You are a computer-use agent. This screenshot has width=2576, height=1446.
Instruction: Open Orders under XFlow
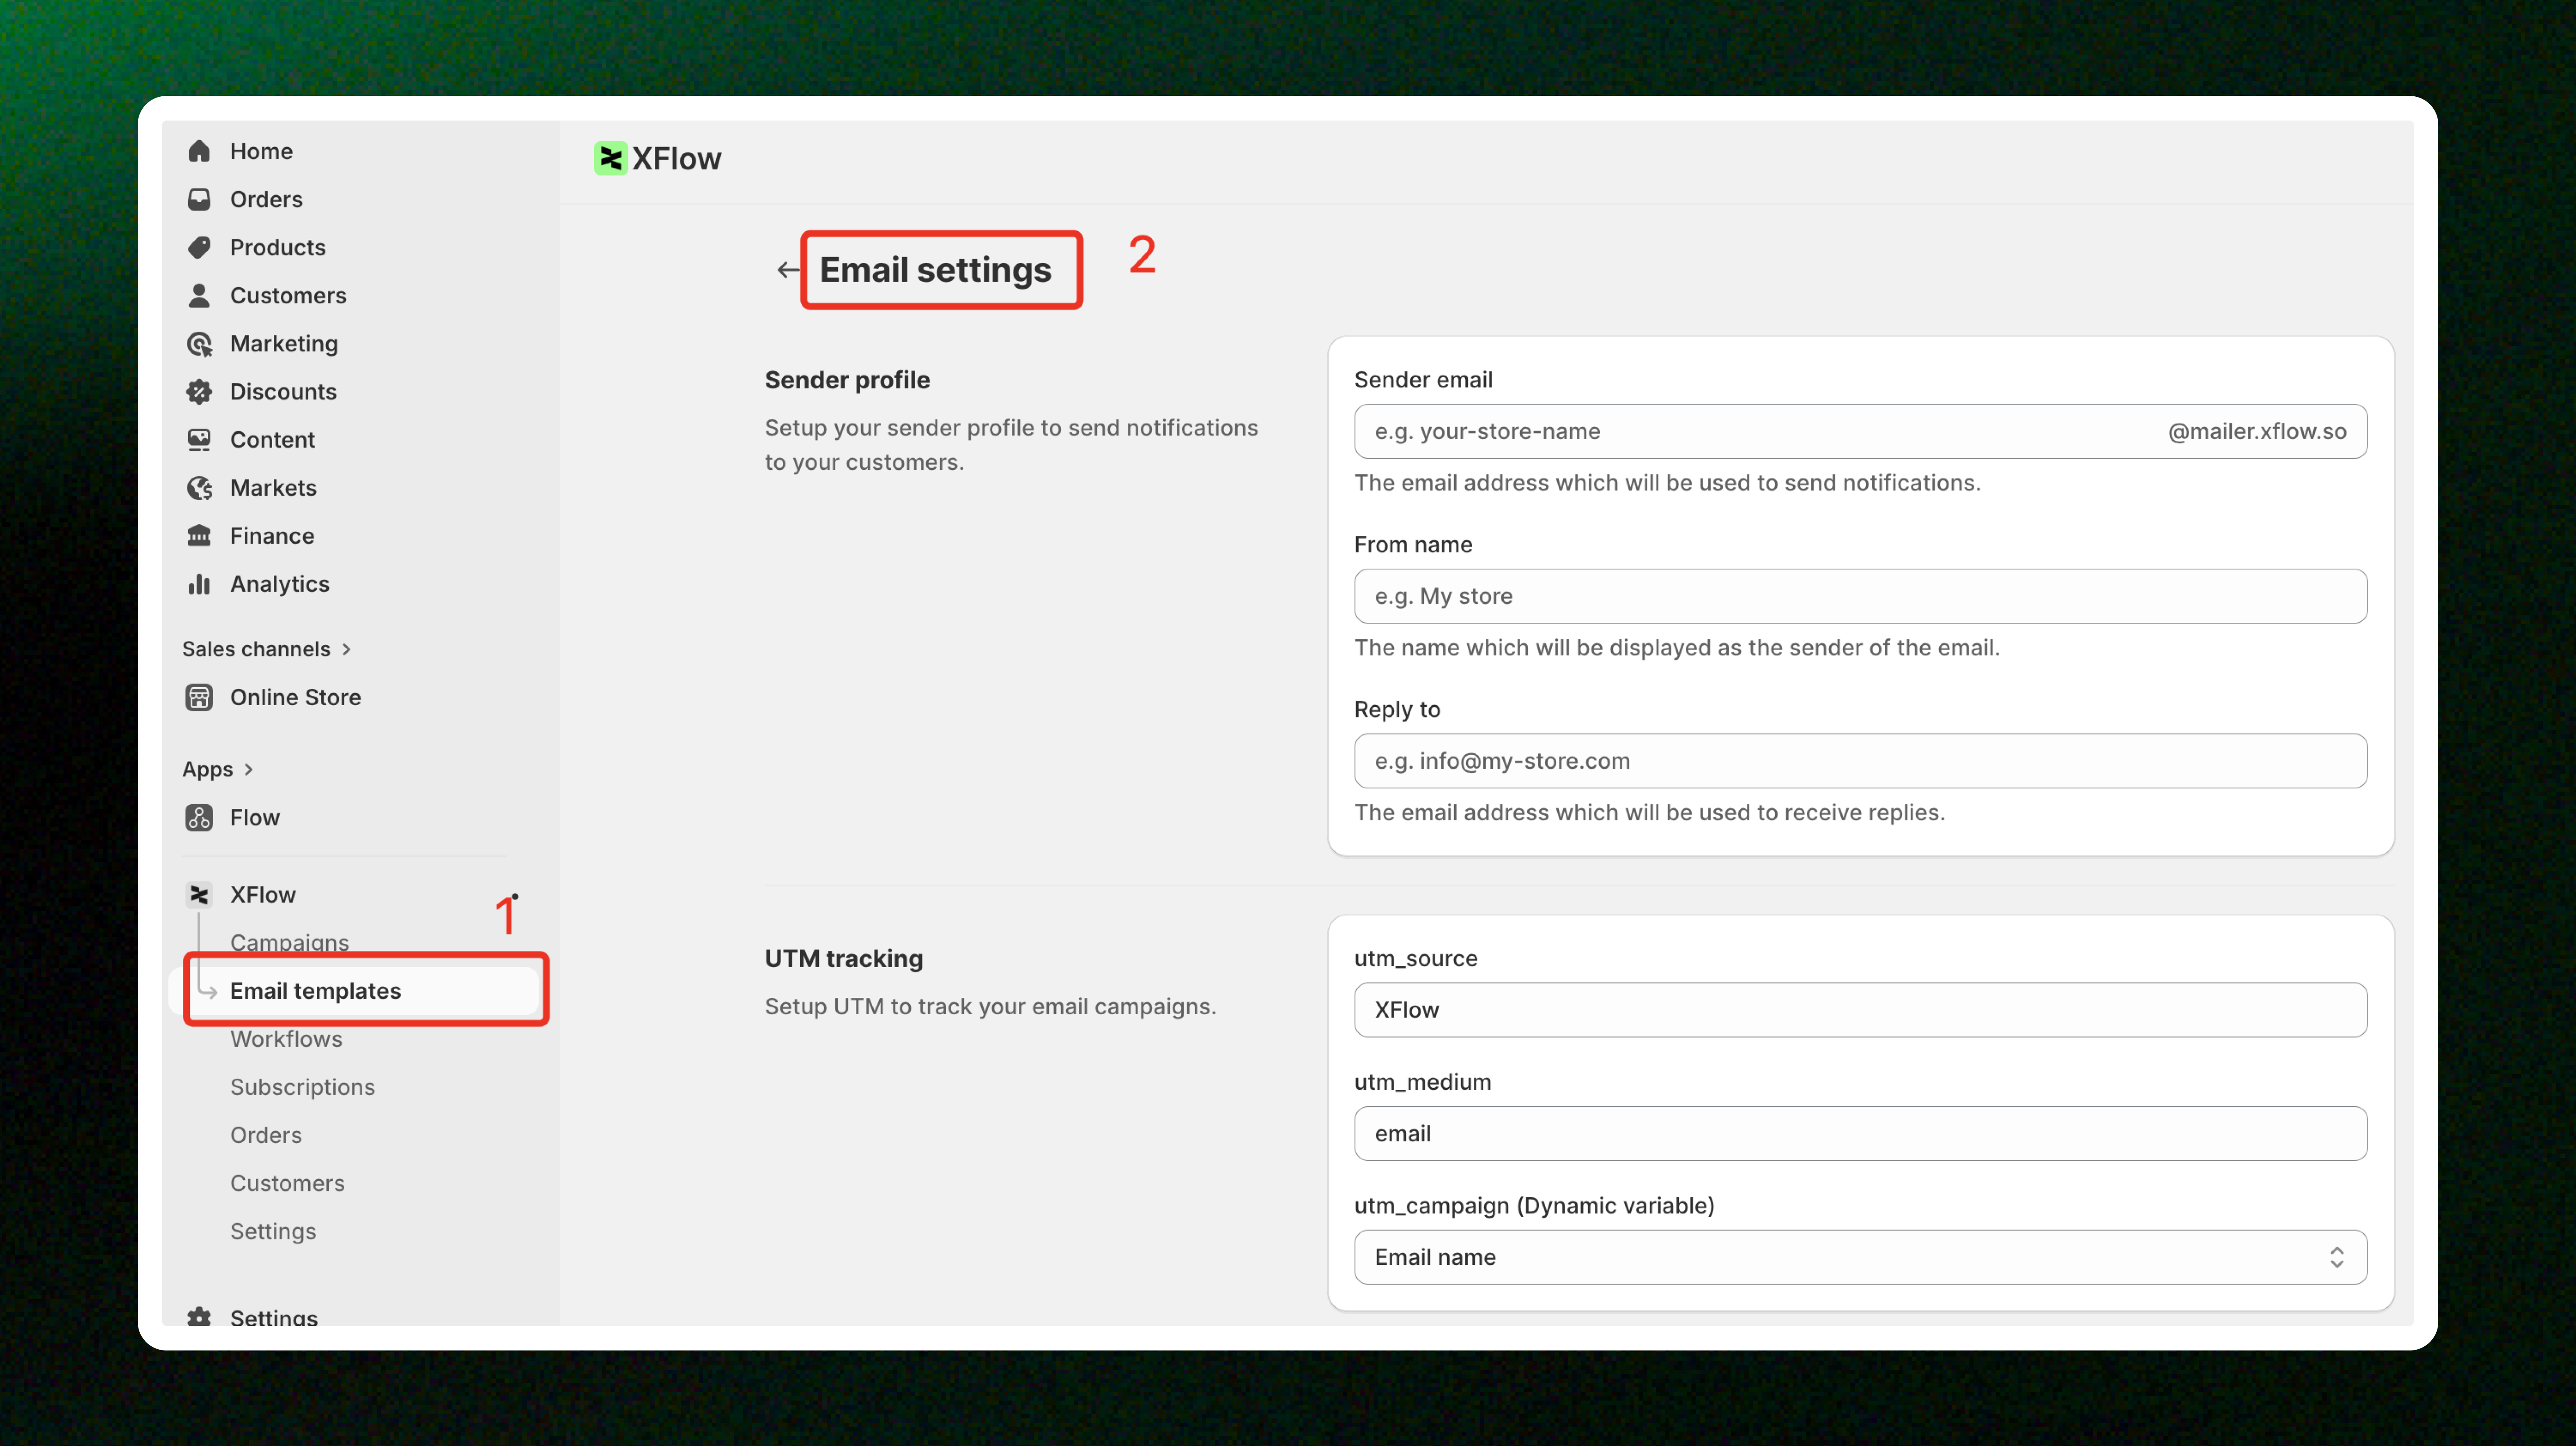coord(266,1134)
